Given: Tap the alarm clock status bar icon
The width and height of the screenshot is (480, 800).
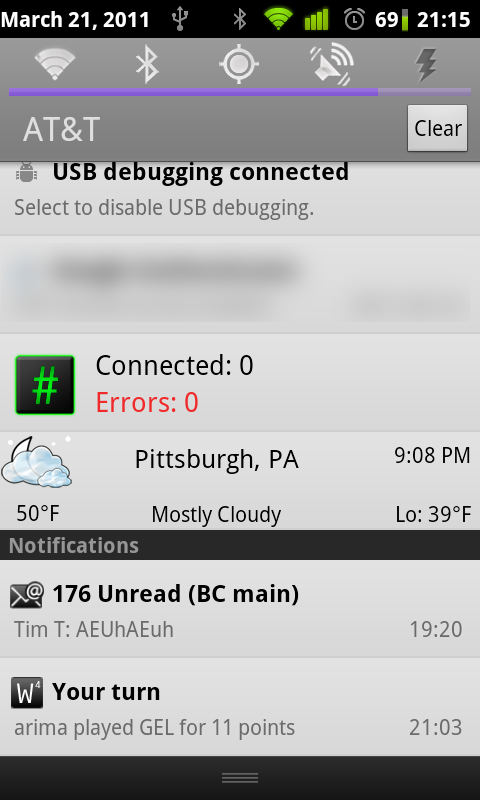Looking at the screenshot, I should (x=355, y=19).
